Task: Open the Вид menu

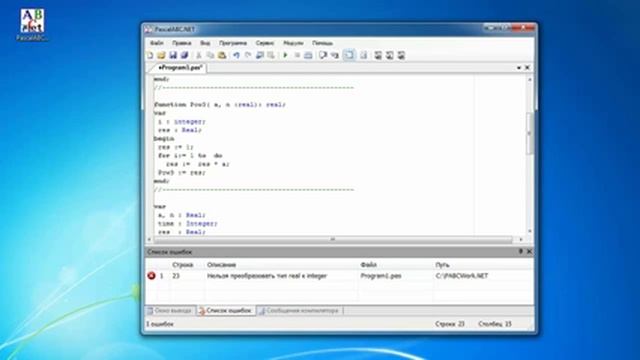Action: tap(205, 43)
